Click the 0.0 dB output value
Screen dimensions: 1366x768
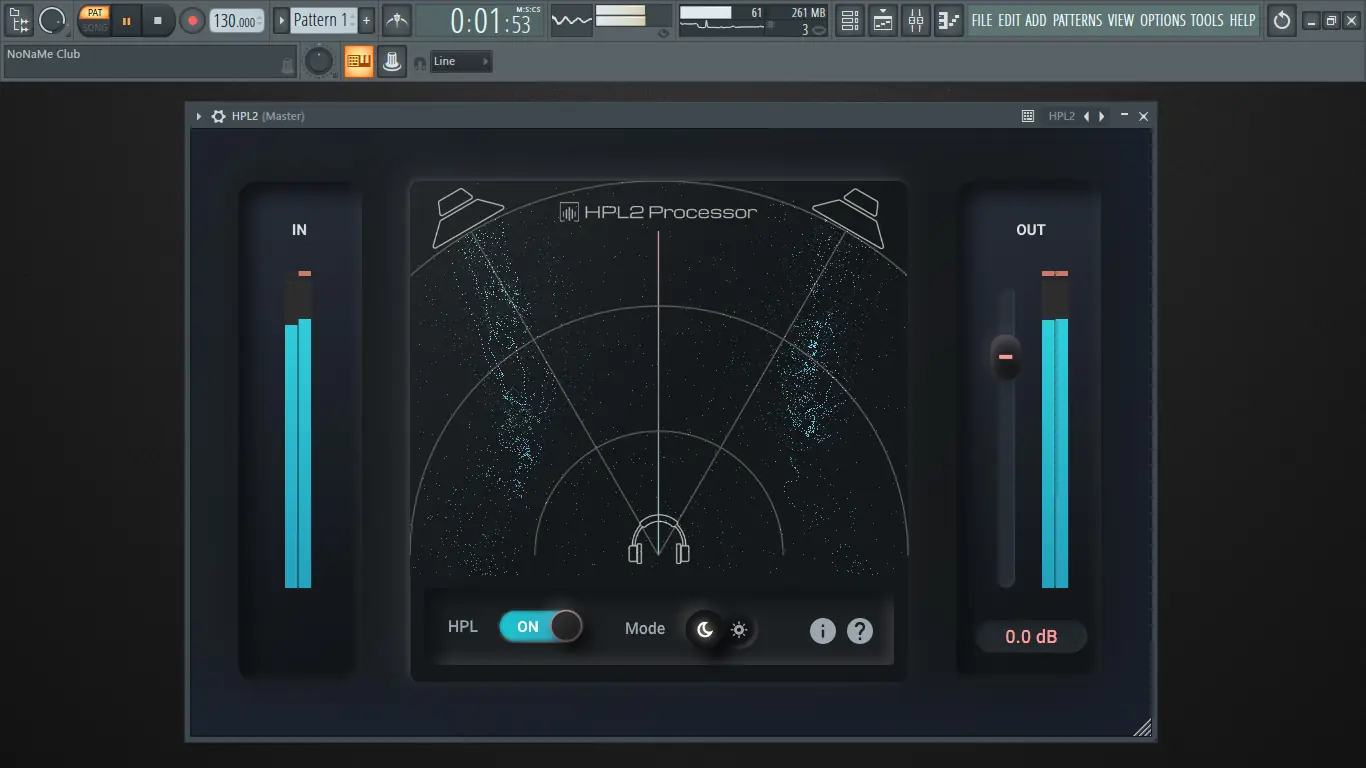point(1031,637)
